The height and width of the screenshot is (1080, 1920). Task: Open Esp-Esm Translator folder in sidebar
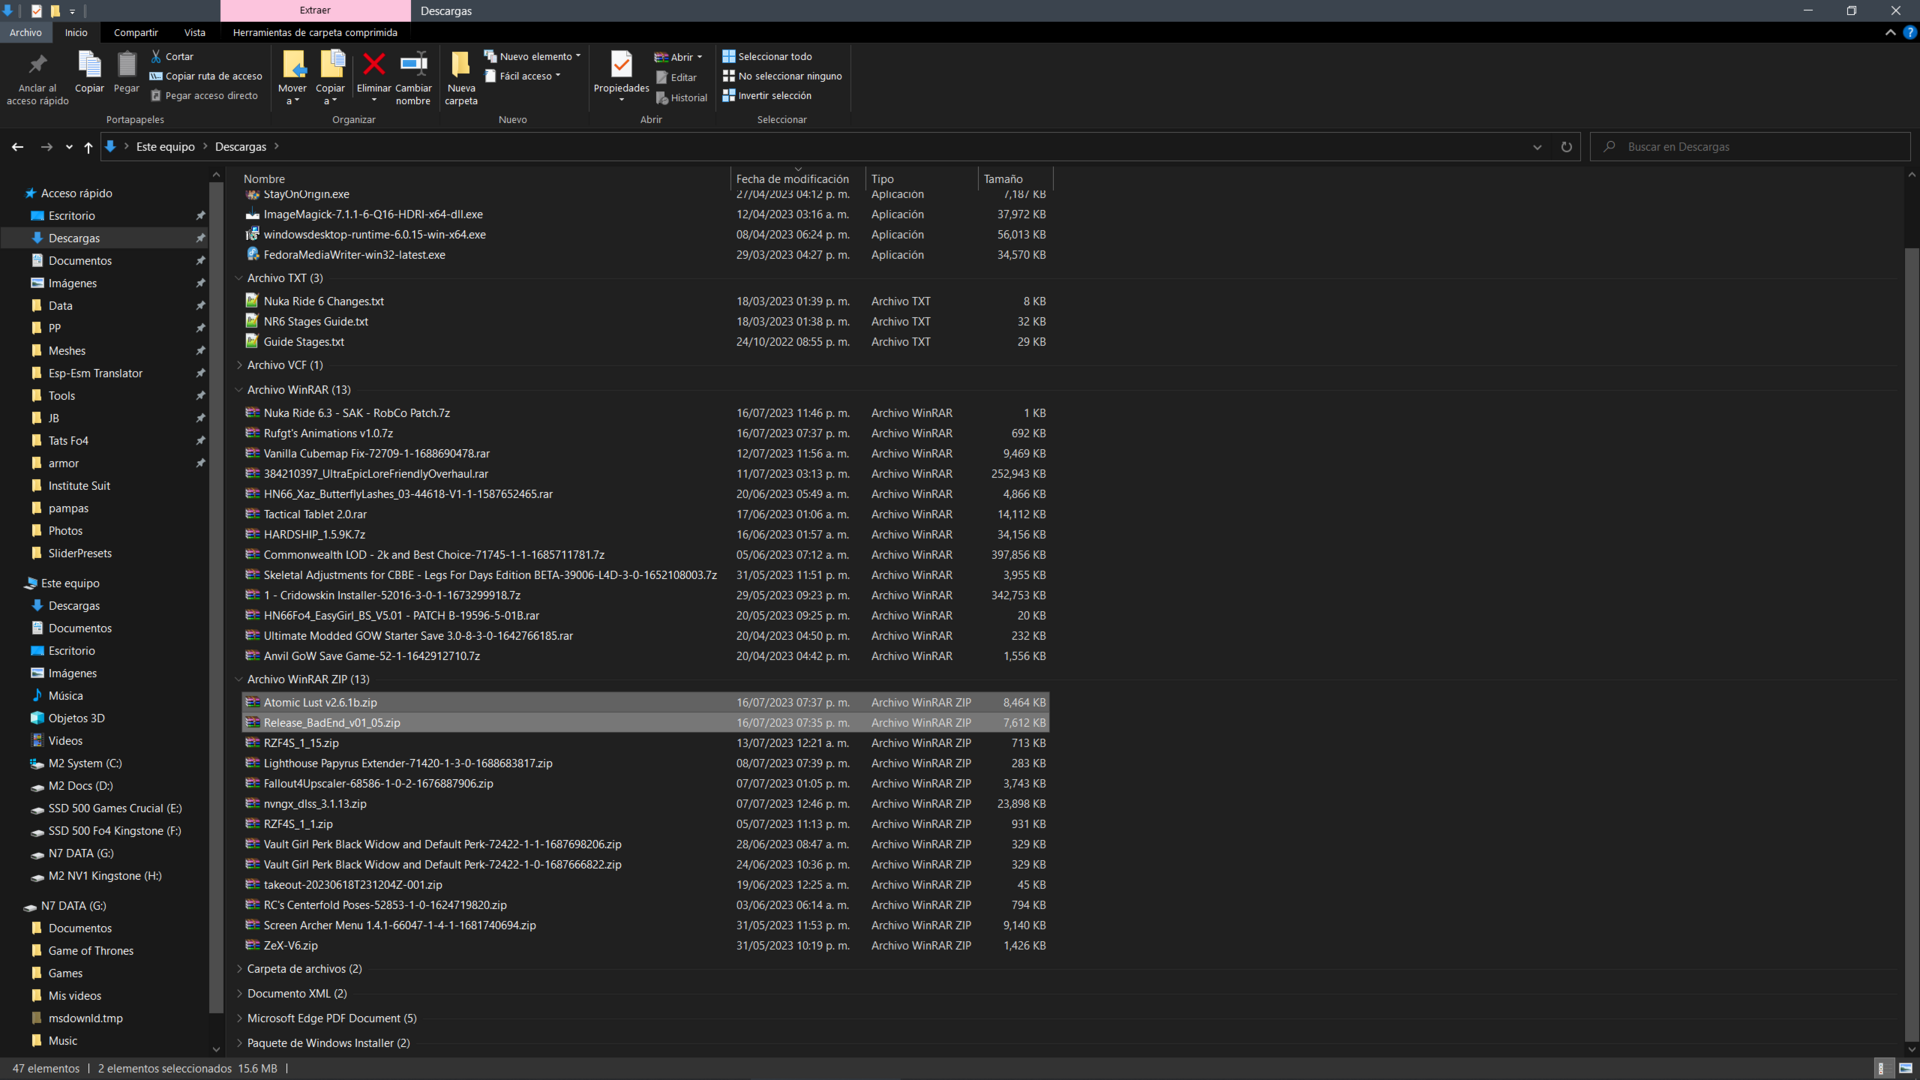(x=95, y=373)
